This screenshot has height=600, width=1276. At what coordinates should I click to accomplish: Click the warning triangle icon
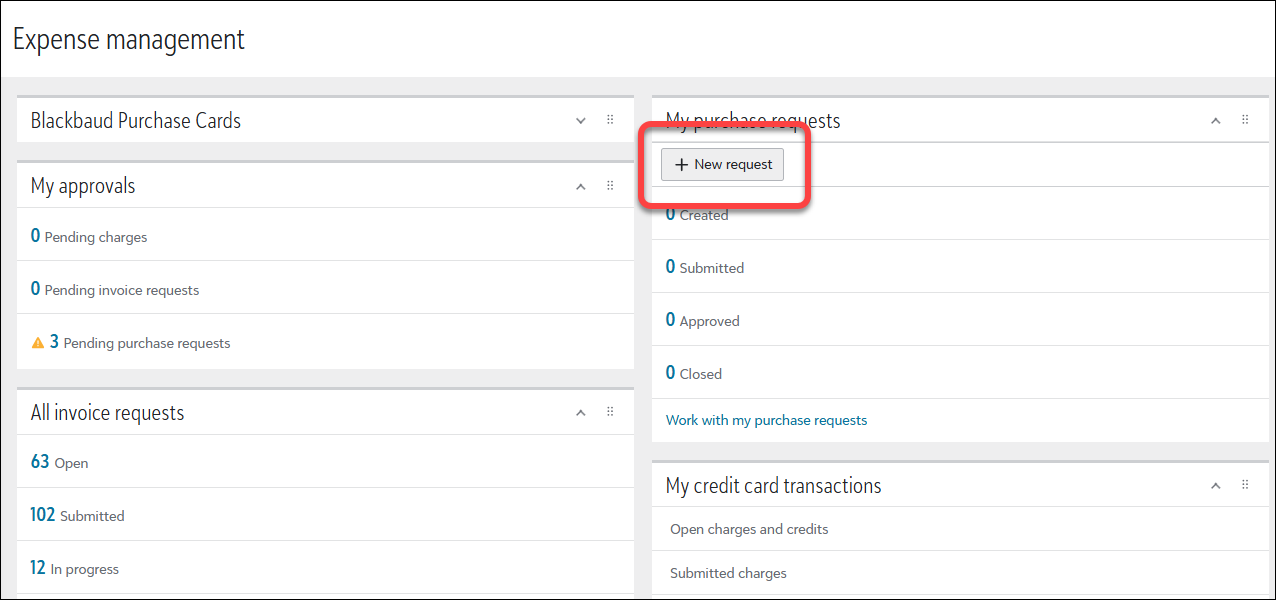pos(38,343)
